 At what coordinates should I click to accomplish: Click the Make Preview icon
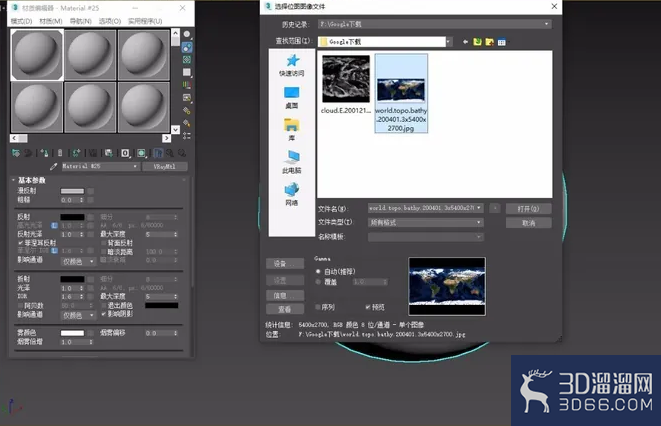pyautogui.click(x=187, y=98)
